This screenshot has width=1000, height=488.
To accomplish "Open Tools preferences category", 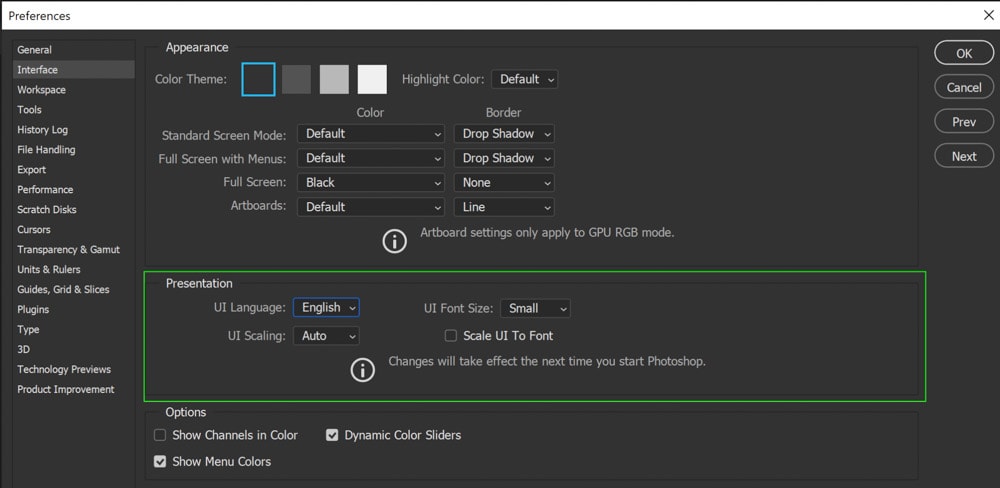I will click(x=73, y=110).
